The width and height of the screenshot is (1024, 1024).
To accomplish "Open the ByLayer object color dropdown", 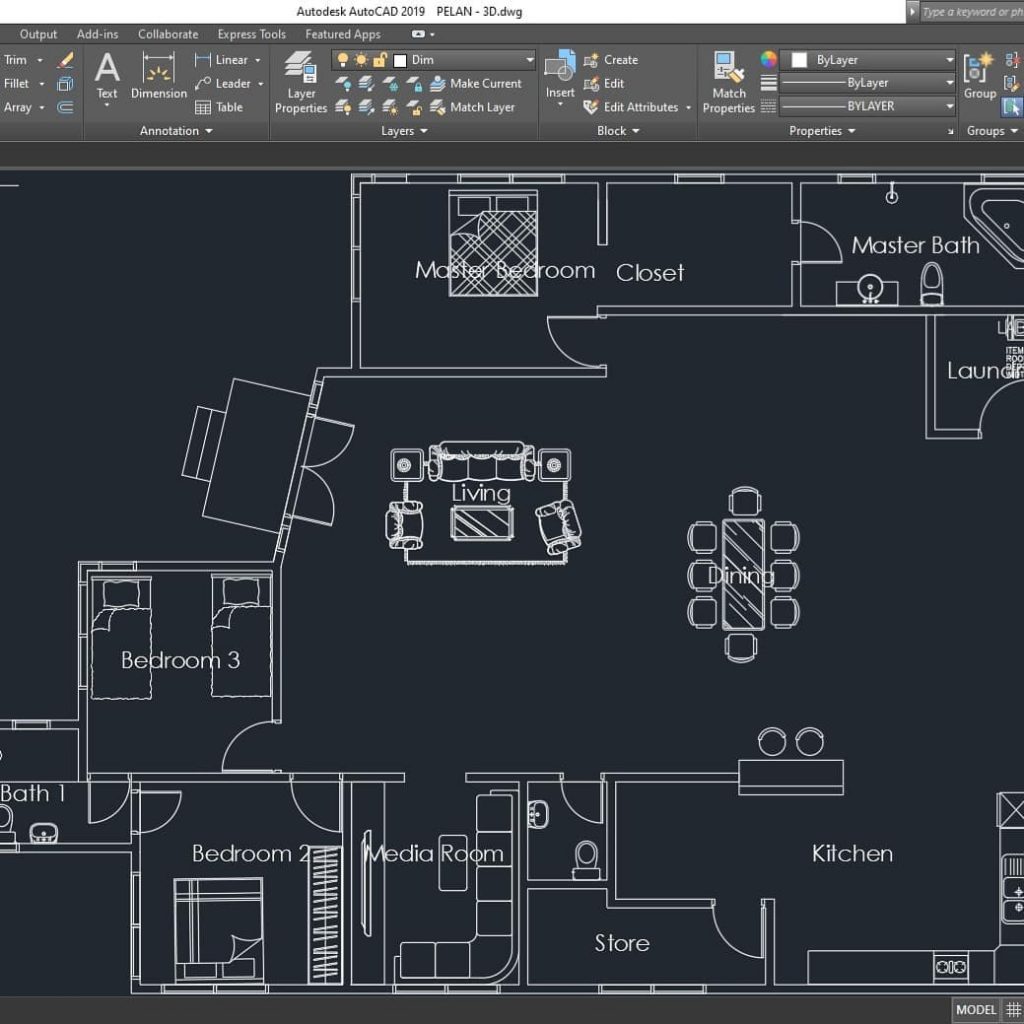I will 950,60.
